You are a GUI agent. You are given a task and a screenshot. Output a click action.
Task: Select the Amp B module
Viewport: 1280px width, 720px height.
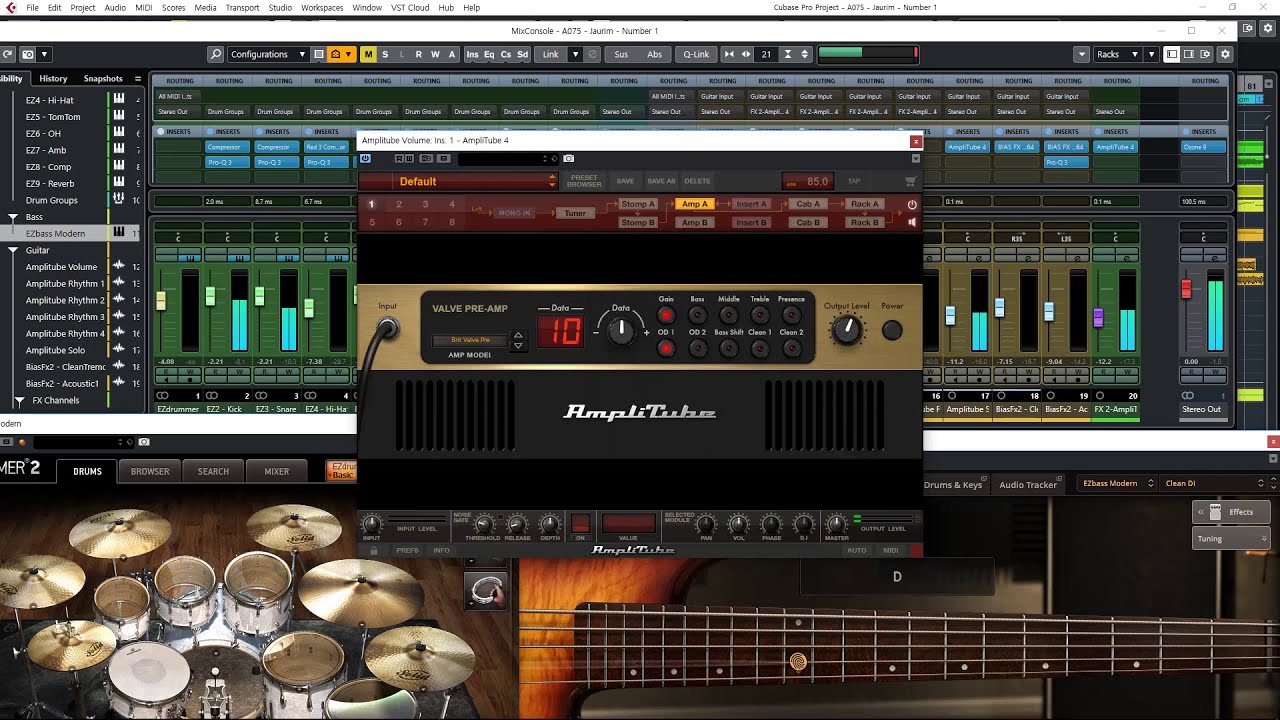point(694,222)
